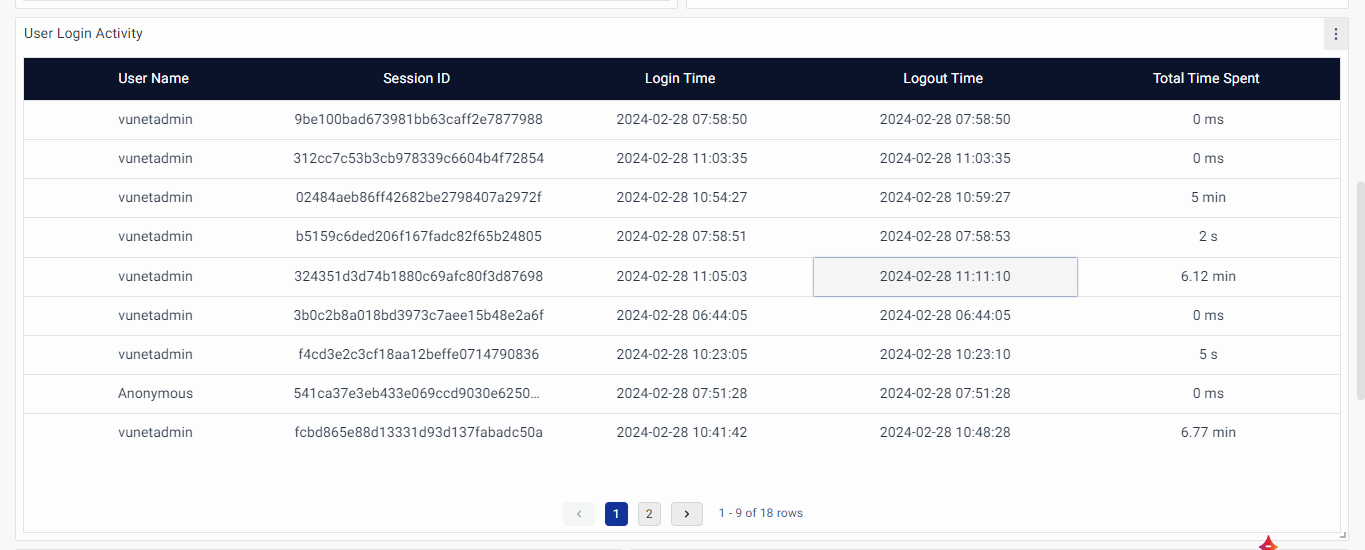Click the User Login Activity panel title

83,34
